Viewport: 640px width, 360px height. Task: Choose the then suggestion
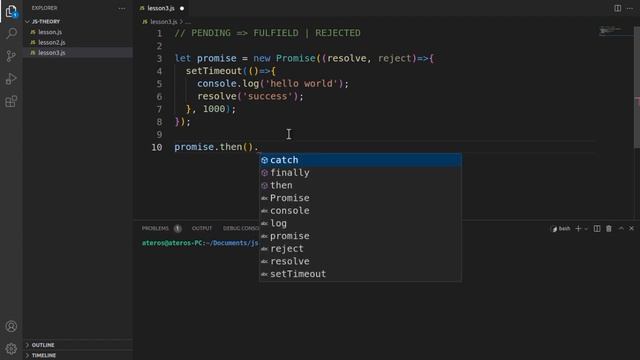pos(360,185)
